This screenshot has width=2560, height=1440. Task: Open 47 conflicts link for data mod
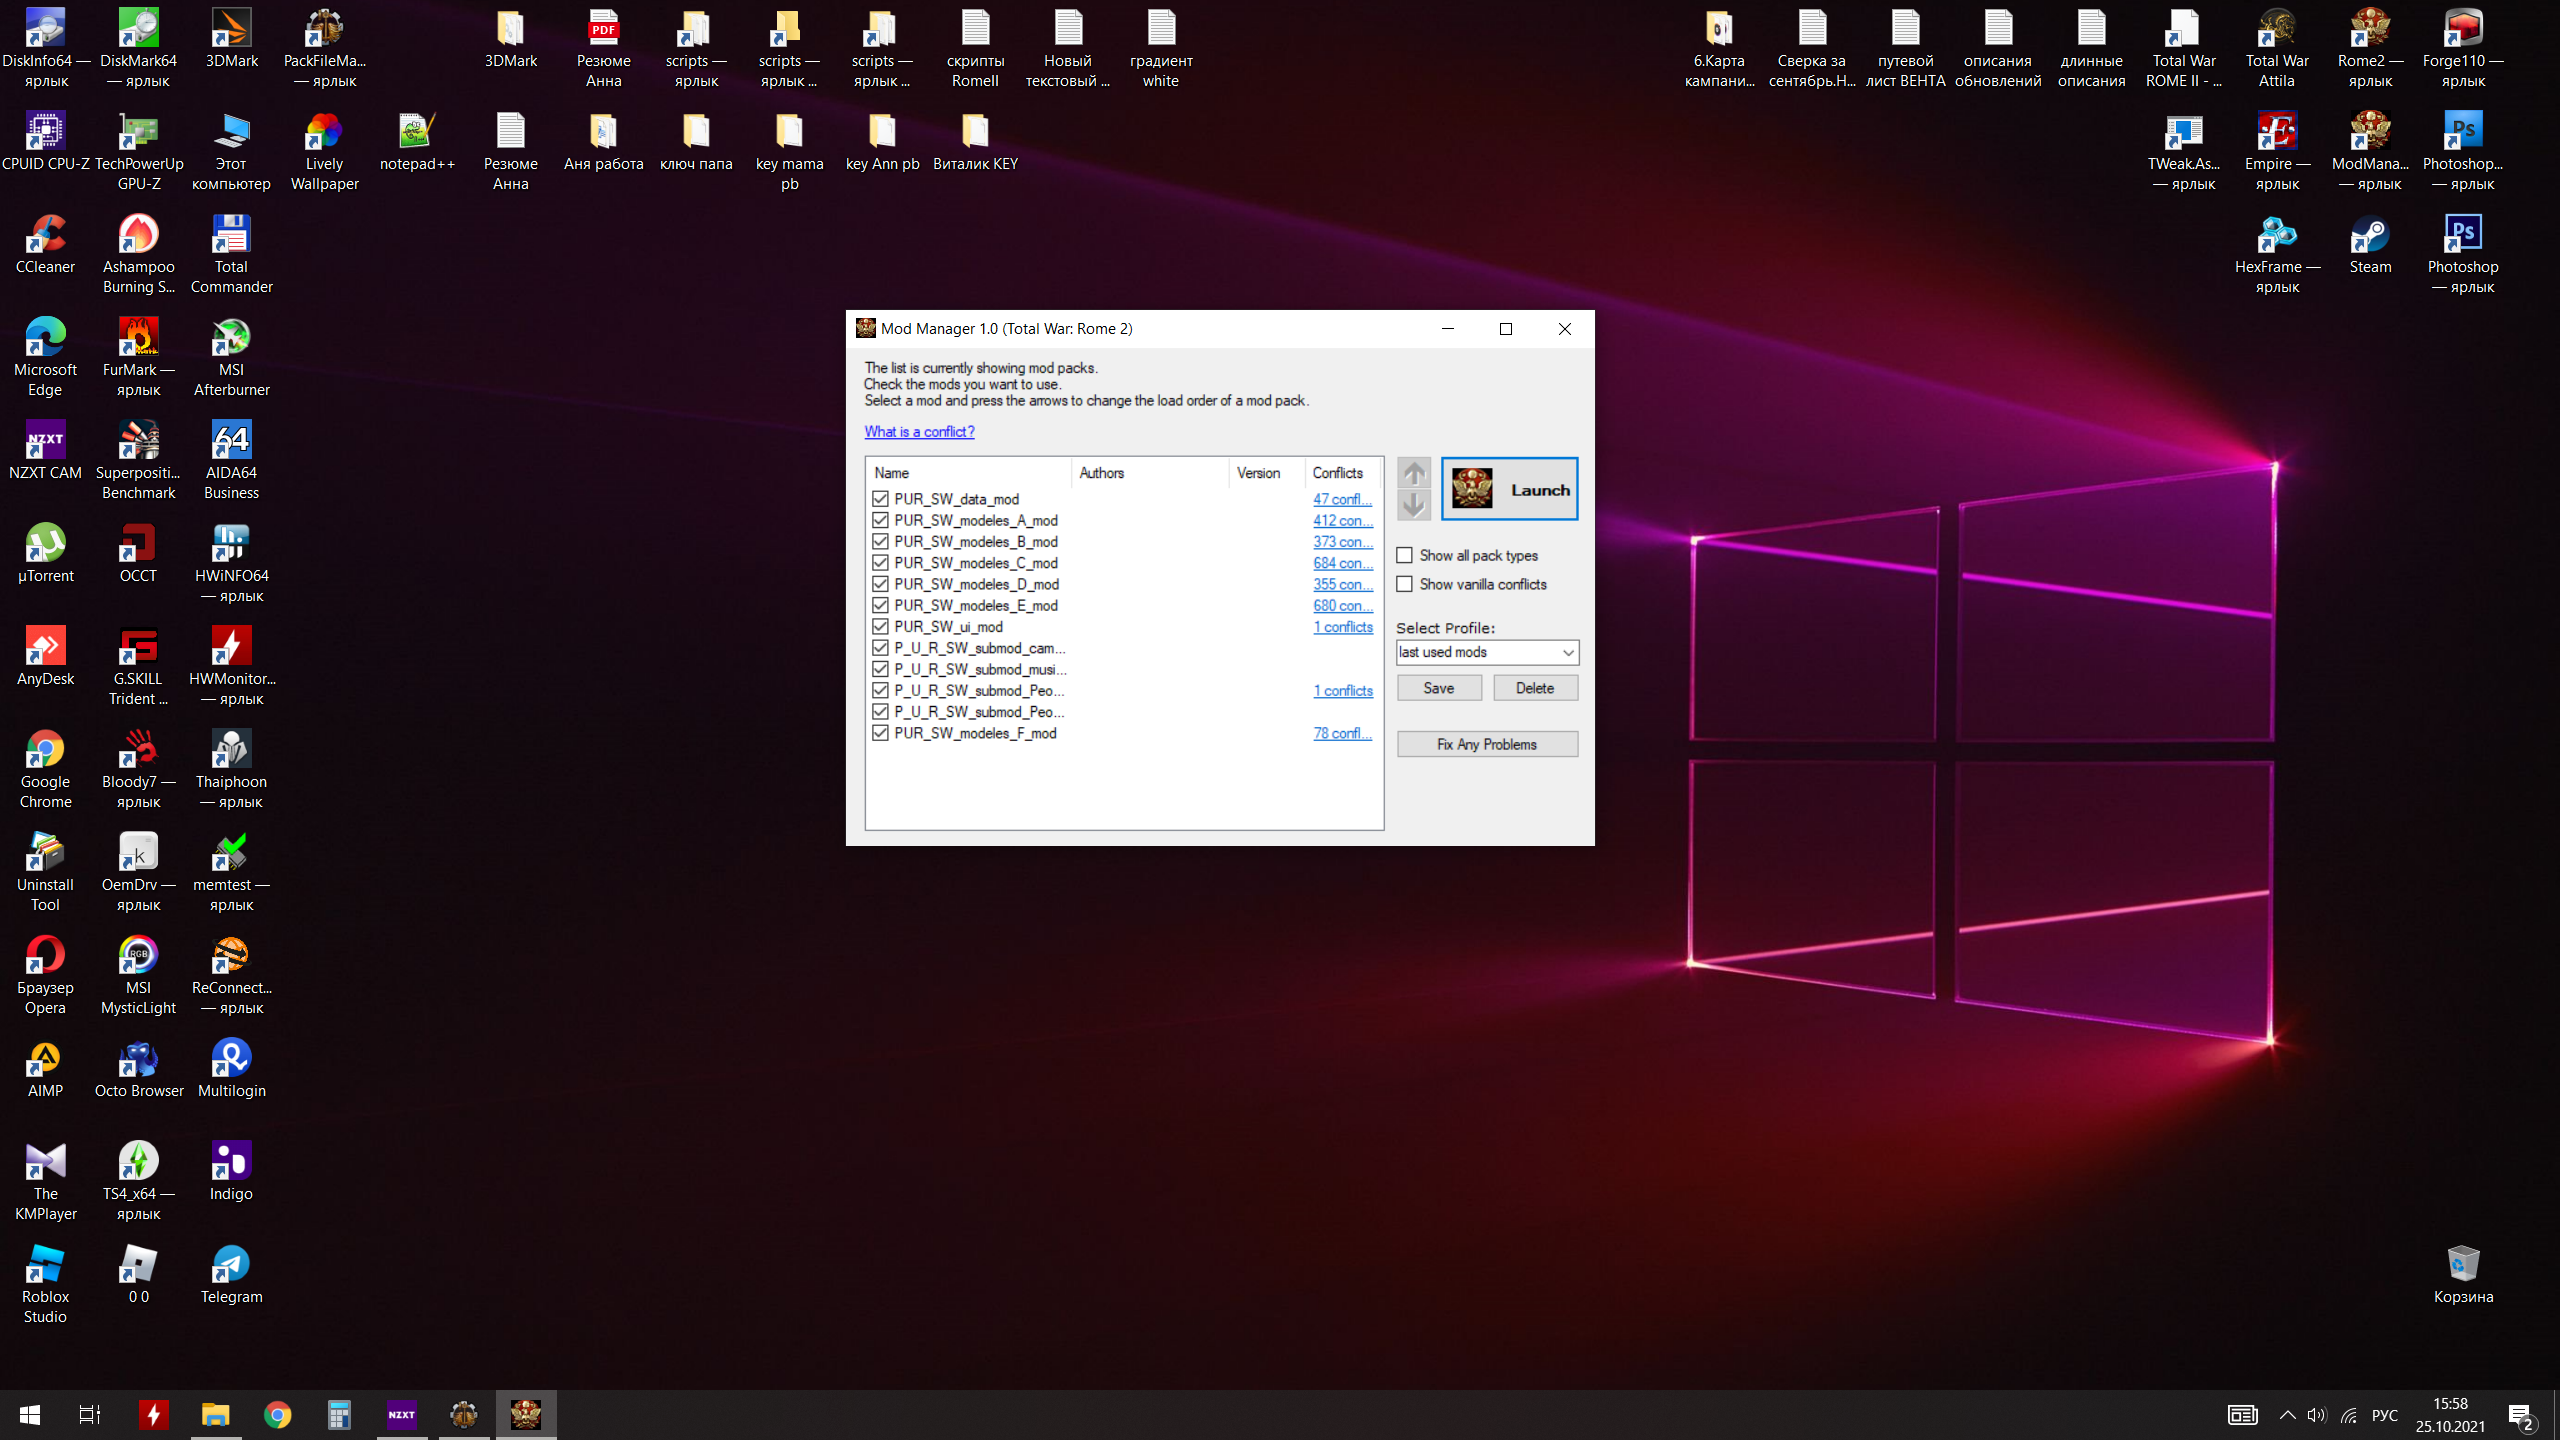coord(1342,499)
